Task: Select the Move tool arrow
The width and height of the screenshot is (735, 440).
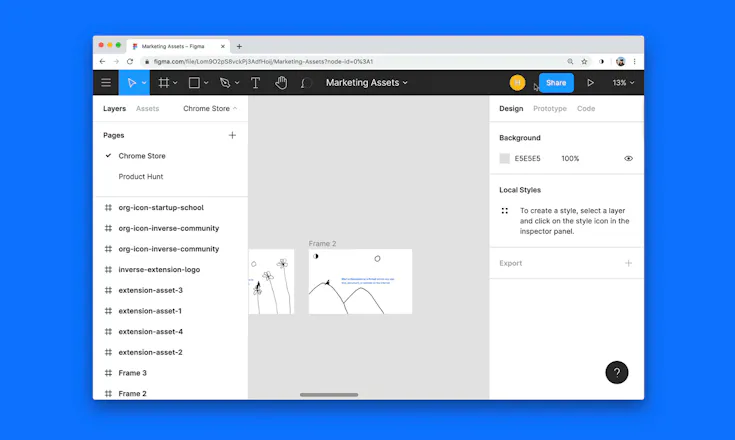Action: coord(131,83)
